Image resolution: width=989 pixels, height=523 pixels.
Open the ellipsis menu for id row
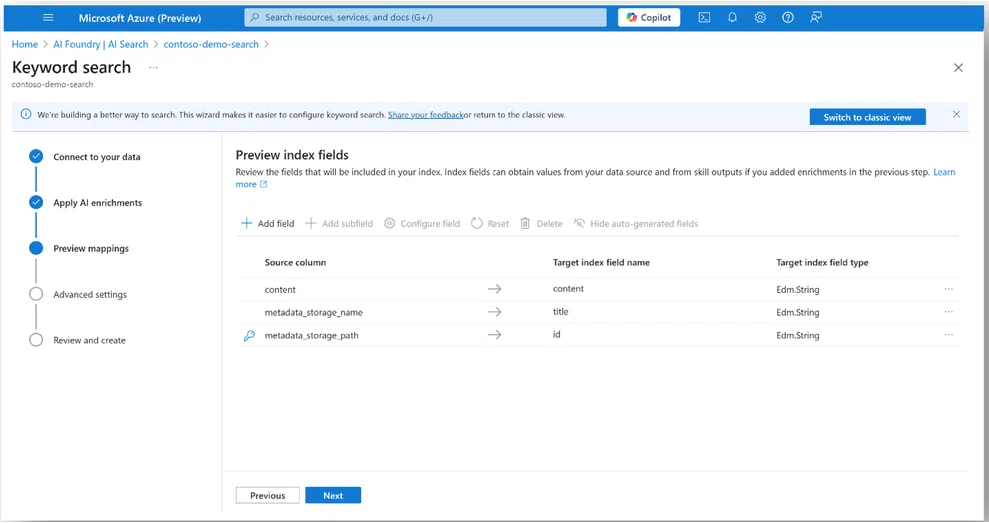tap(949, 334)
